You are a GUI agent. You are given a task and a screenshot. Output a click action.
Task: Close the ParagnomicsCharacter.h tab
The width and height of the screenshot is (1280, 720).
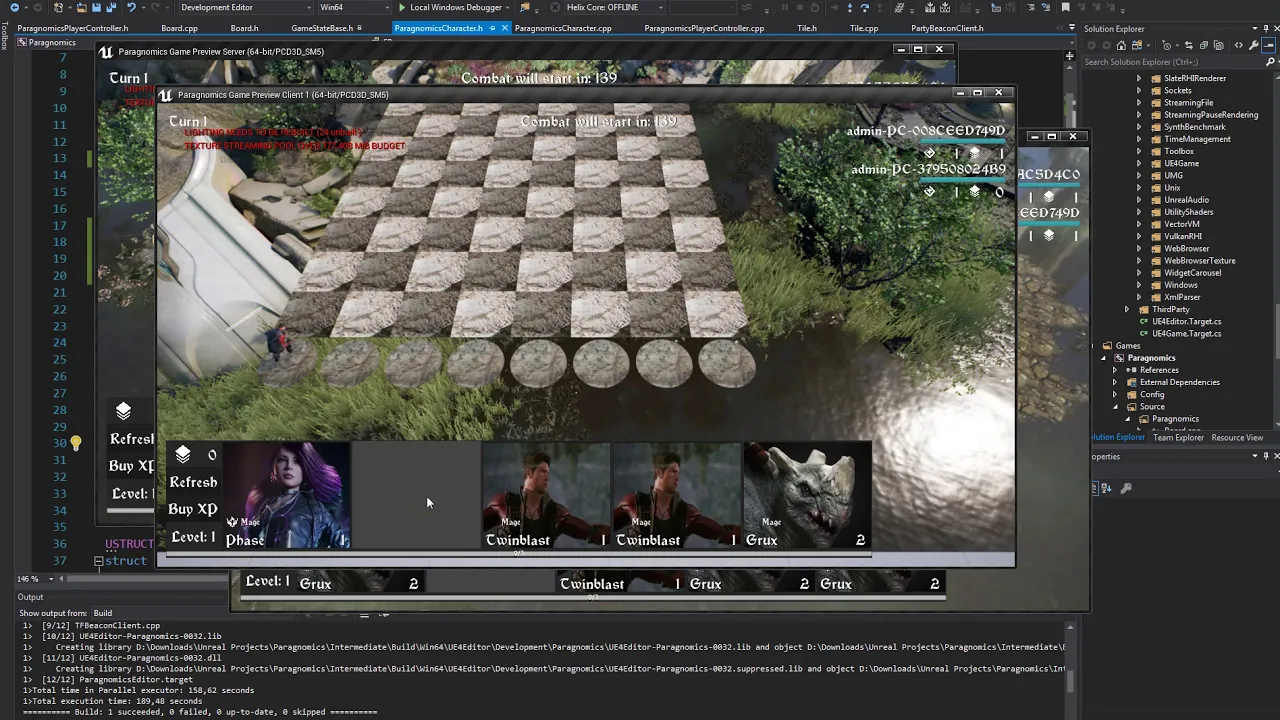(x=505, y=28)
